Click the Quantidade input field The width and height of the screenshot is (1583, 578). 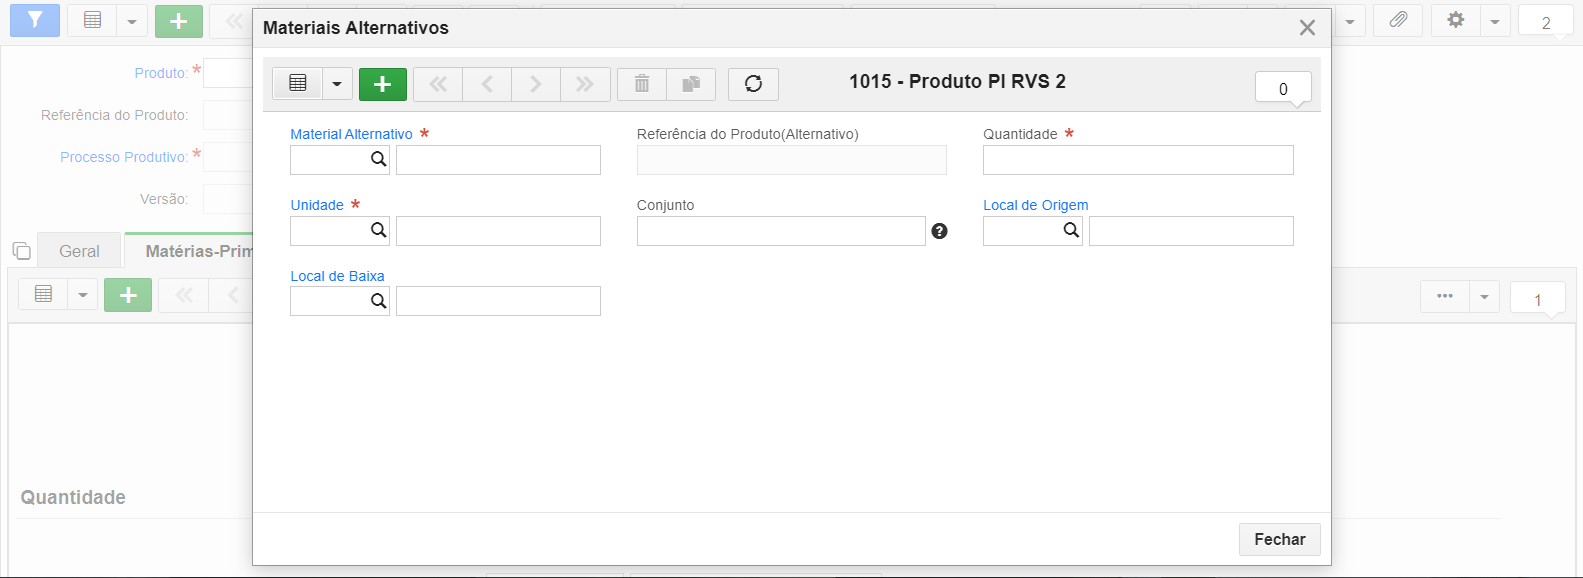point(1138,160)
